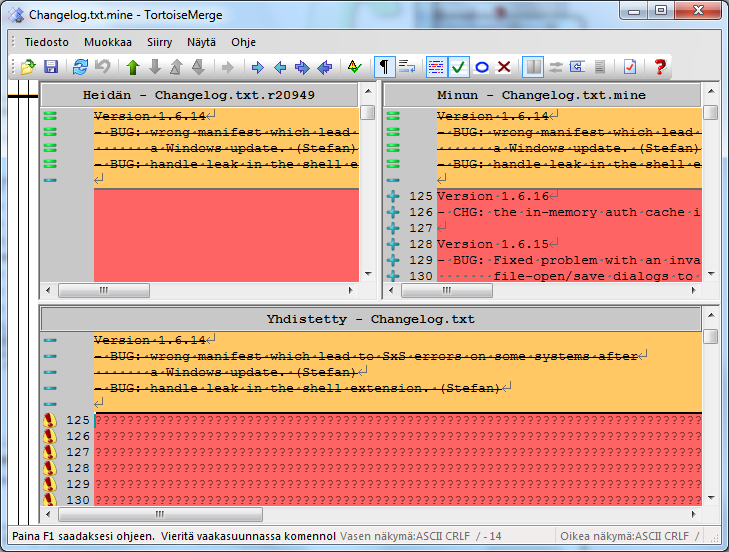Click the vertical scrollbar thumb in the Heidän pane

[368, 112]
